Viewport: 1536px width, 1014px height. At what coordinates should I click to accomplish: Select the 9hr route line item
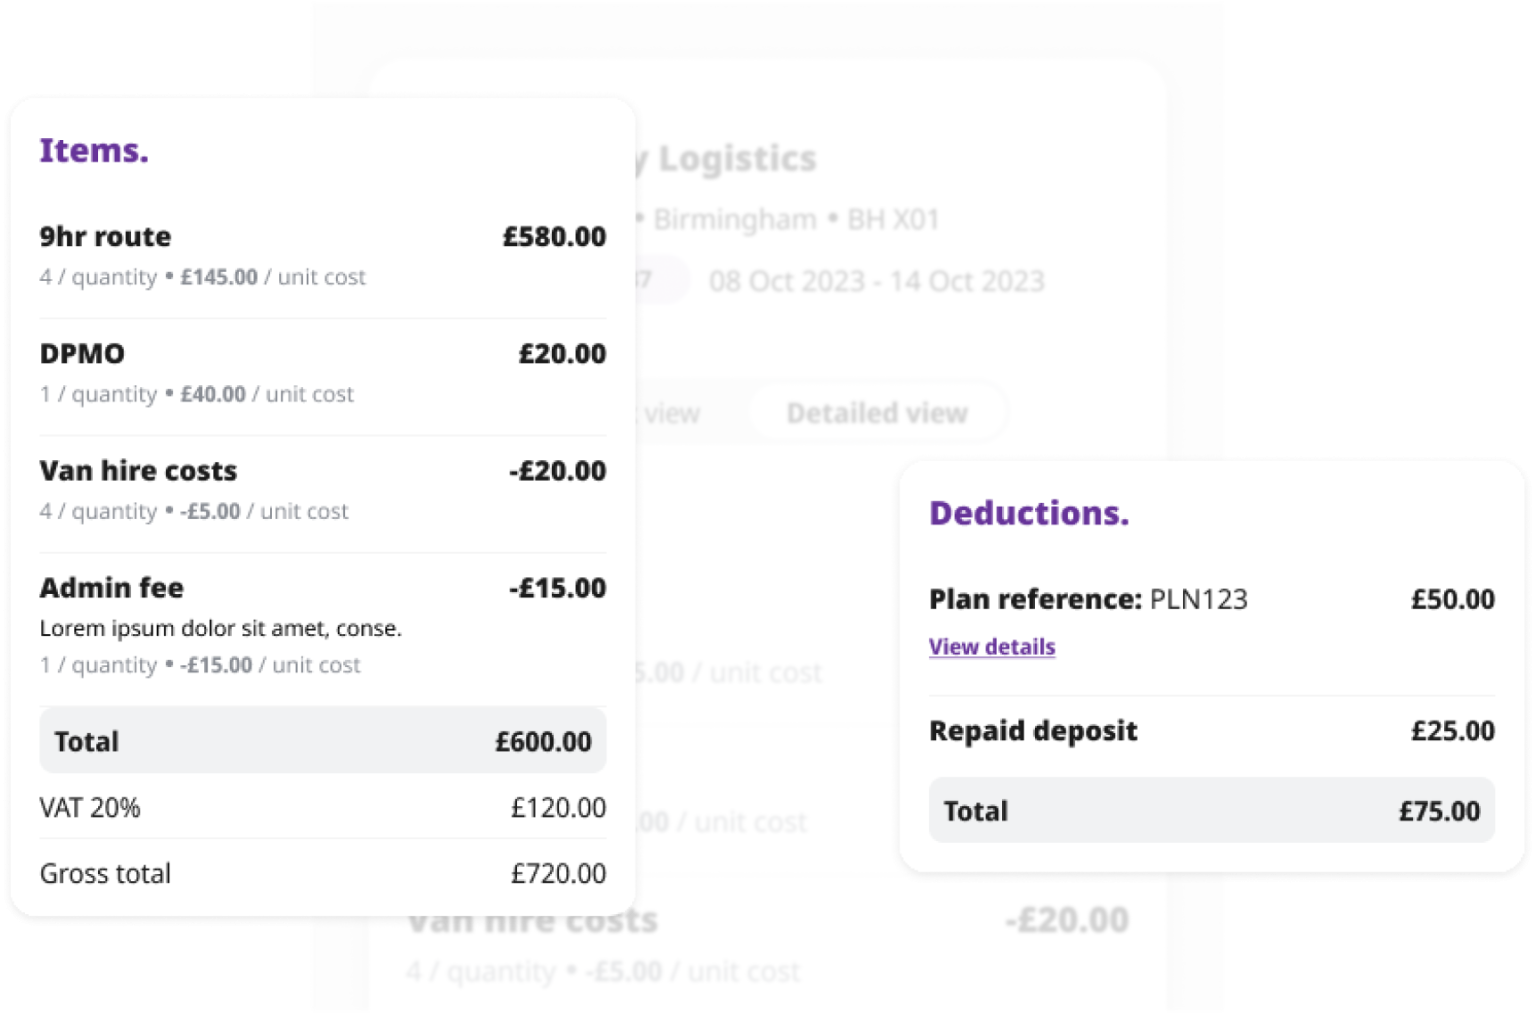(104, 237)
